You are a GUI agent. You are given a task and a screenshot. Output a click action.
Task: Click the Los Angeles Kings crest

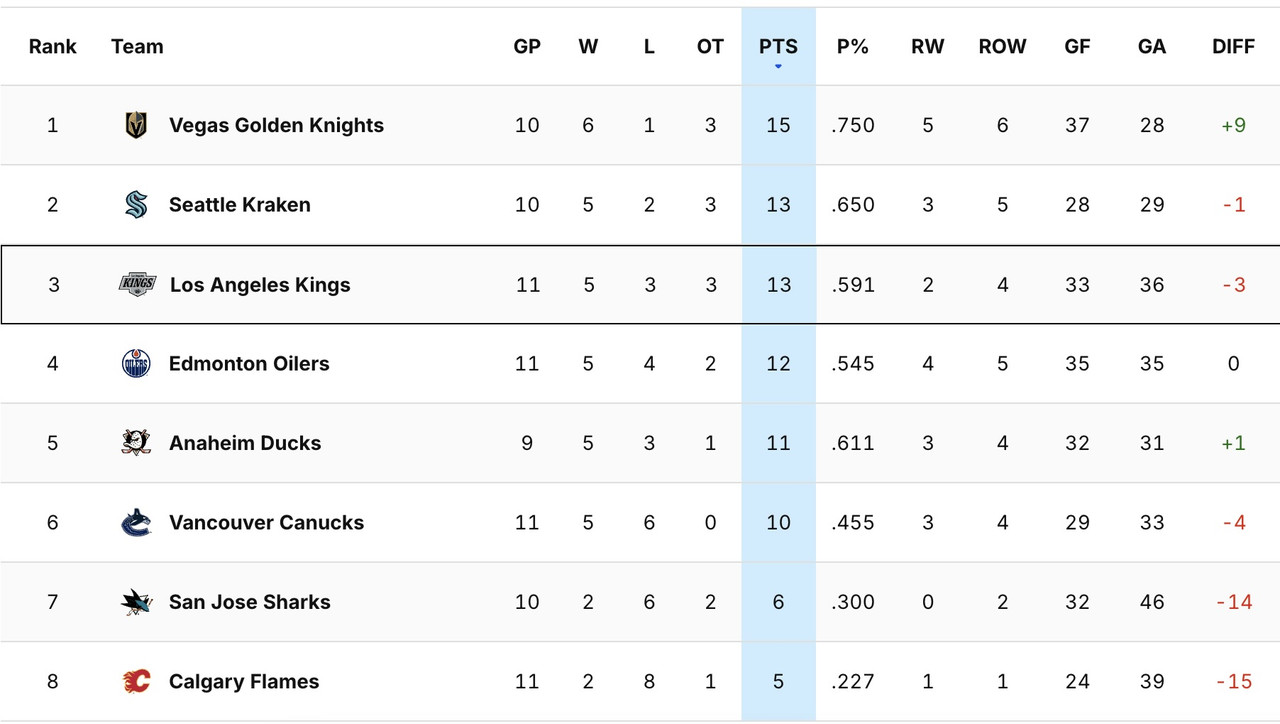pyautogui.click(x=137, y=284)
